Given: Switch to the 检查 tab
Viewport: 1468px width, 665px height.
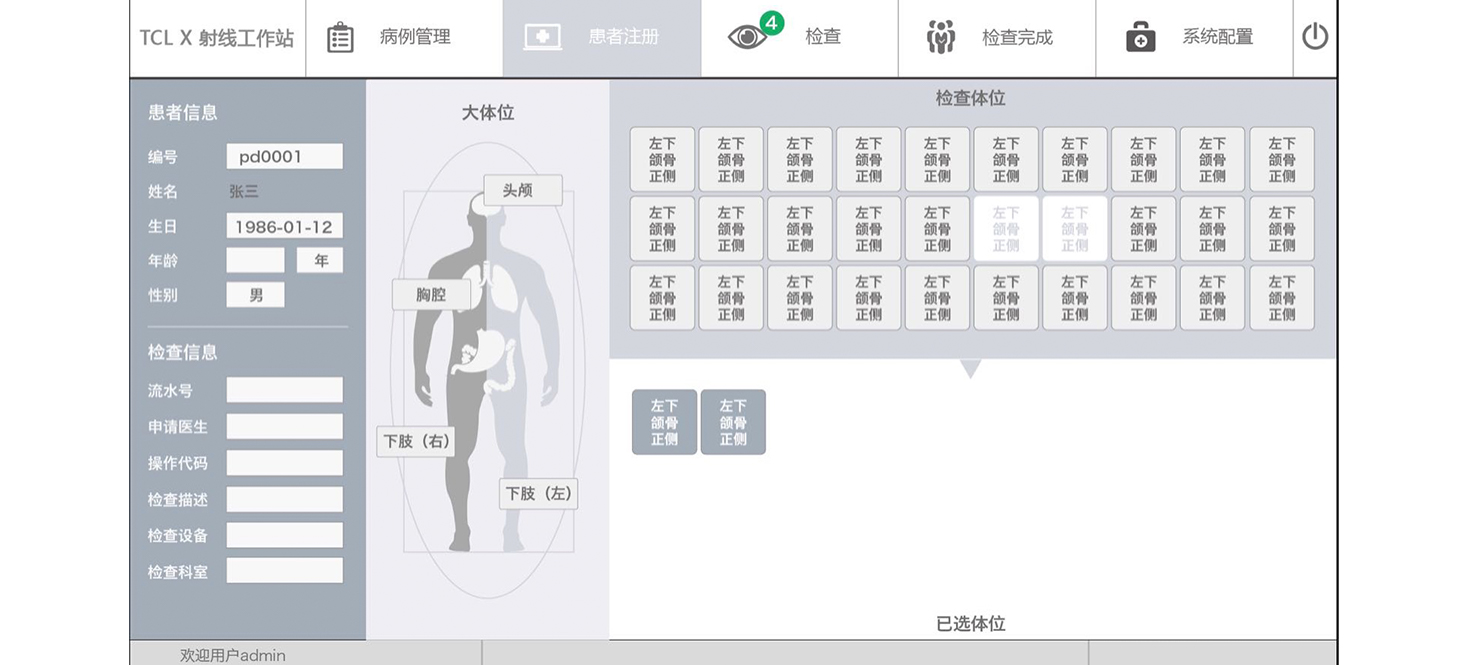Looking at the screenshot, I should point(800,37).
